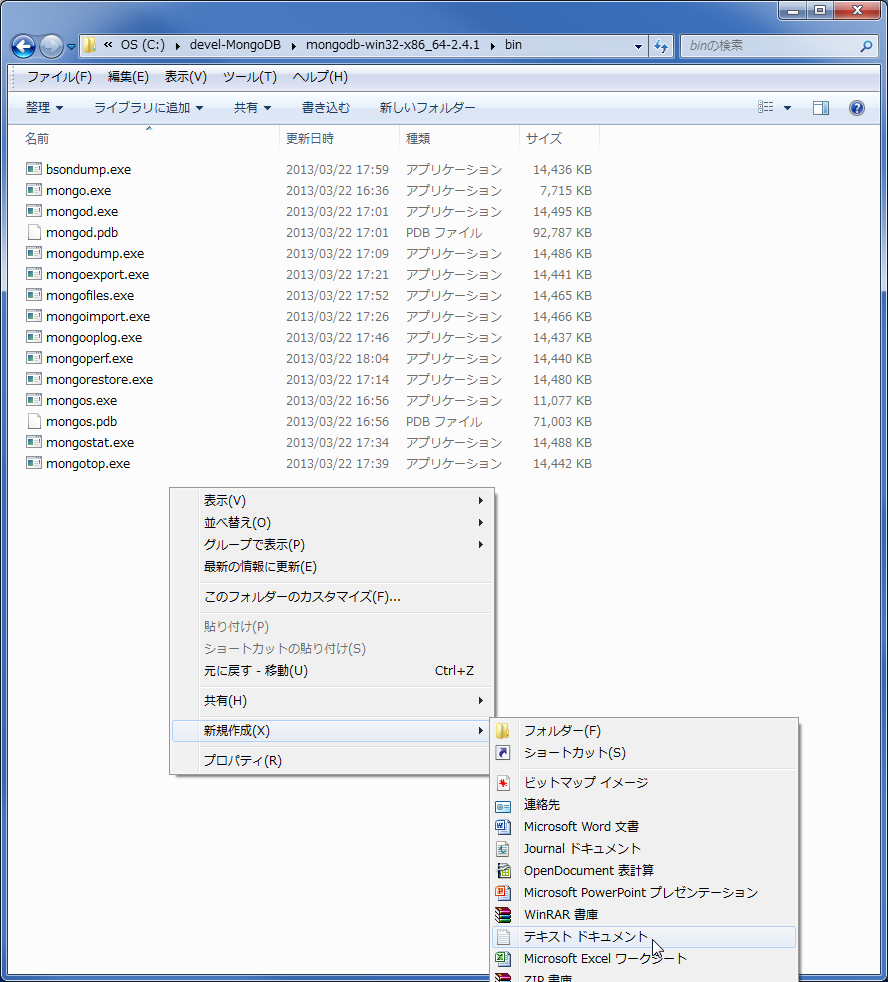Click the devel-MongoDB breadcrumb segment
Screen dimensions: 888x982
[235, 45]
